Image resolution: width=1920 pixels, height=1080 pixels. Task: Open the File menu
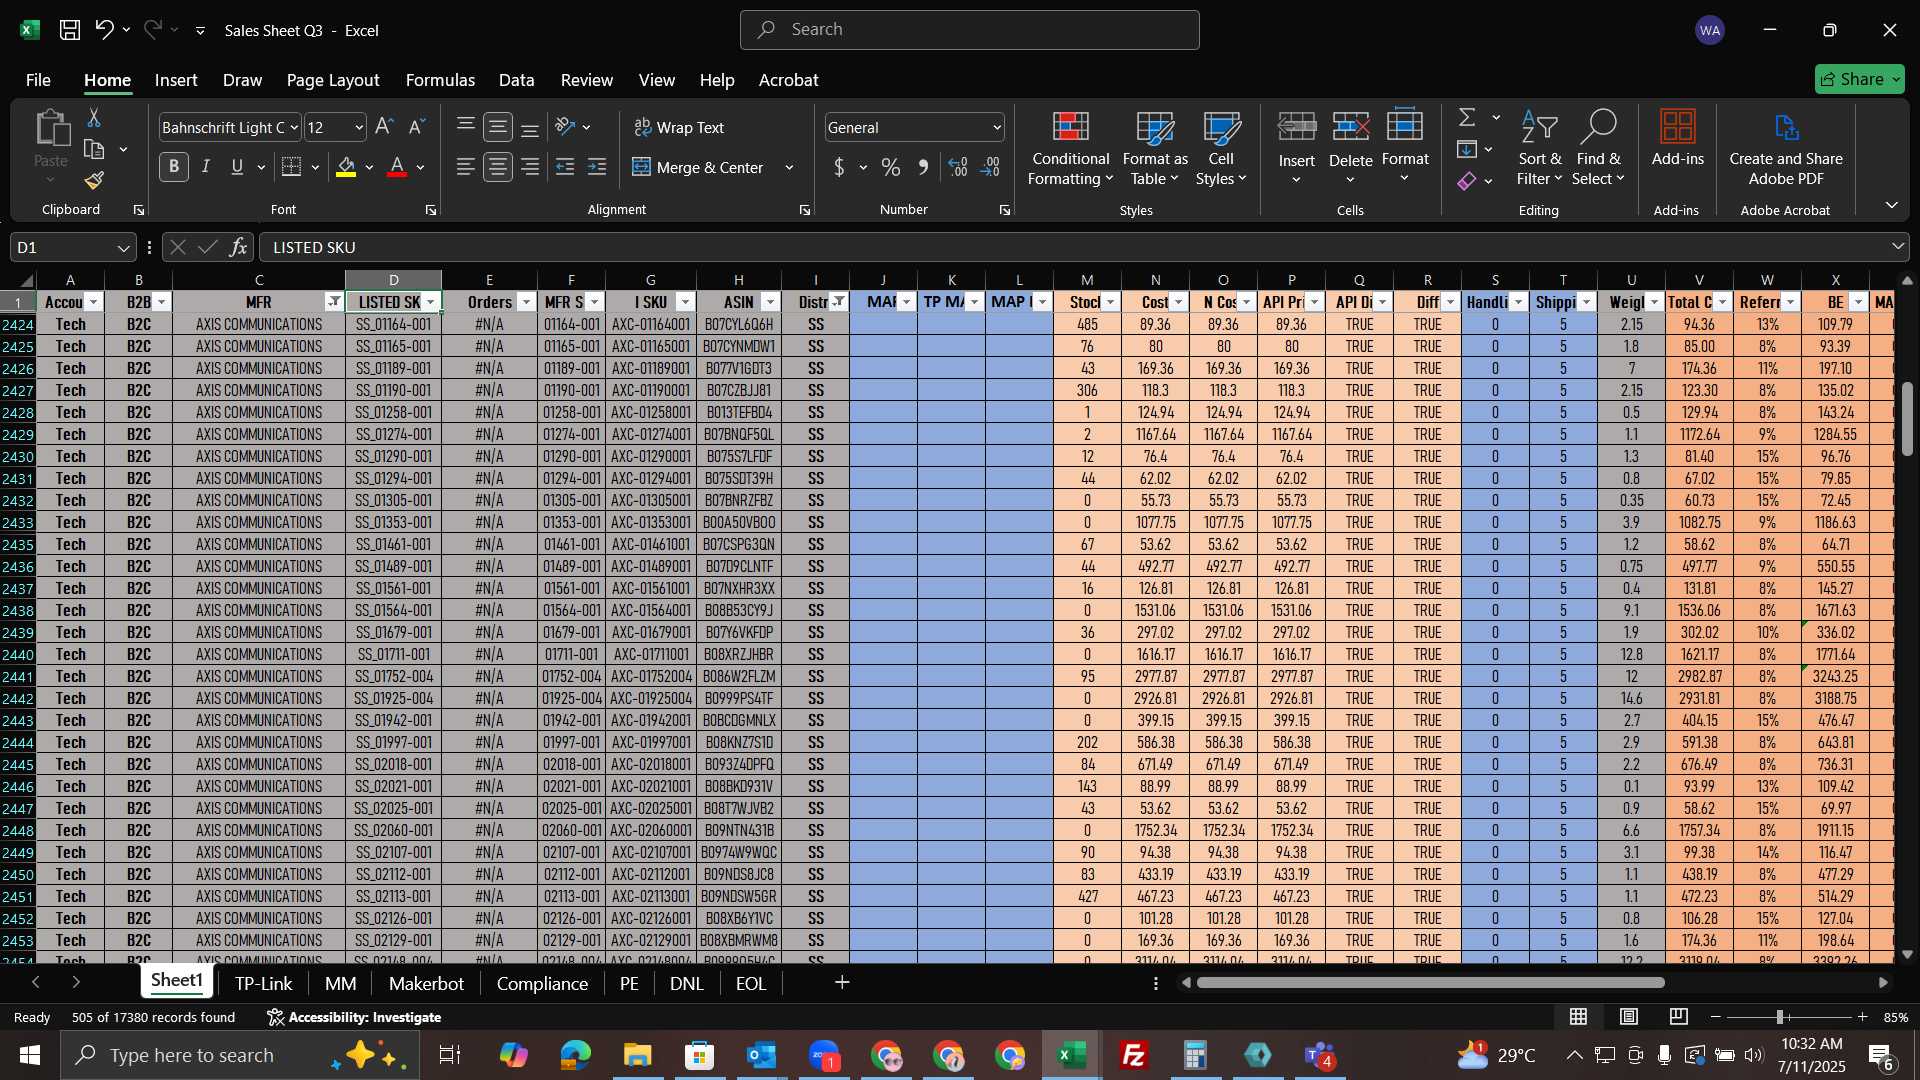38,80
